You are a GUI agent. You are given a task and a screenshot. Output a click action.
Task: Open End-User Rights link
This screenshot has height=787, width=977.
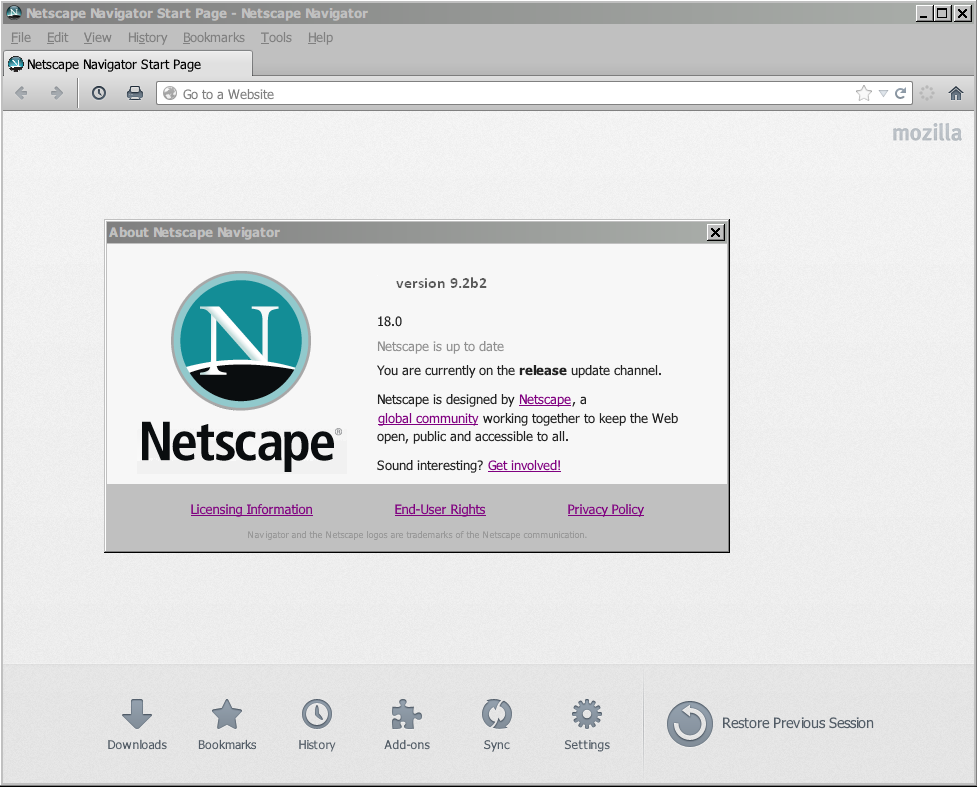[439, 510]
